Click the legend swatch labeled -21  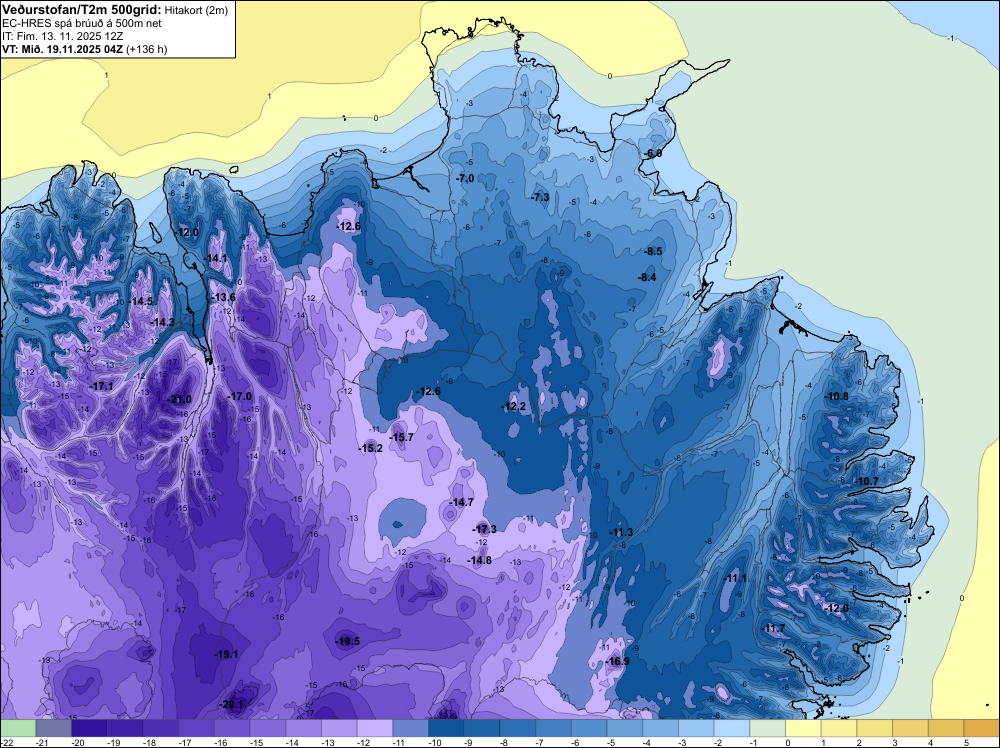[x=54, y=728]
